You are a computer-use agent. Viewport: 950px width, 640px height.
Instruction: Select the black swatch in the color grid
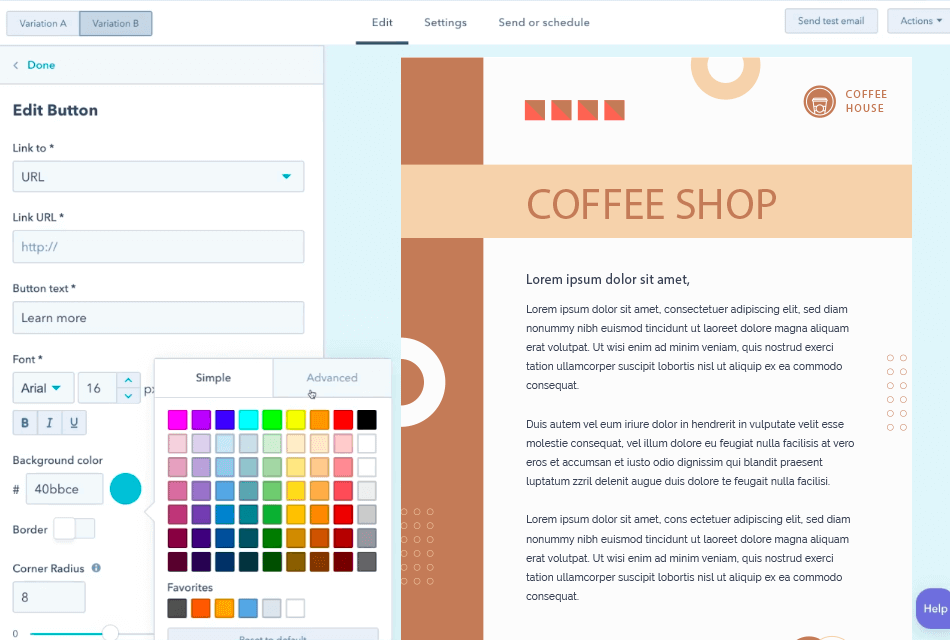tap(367, 419)
